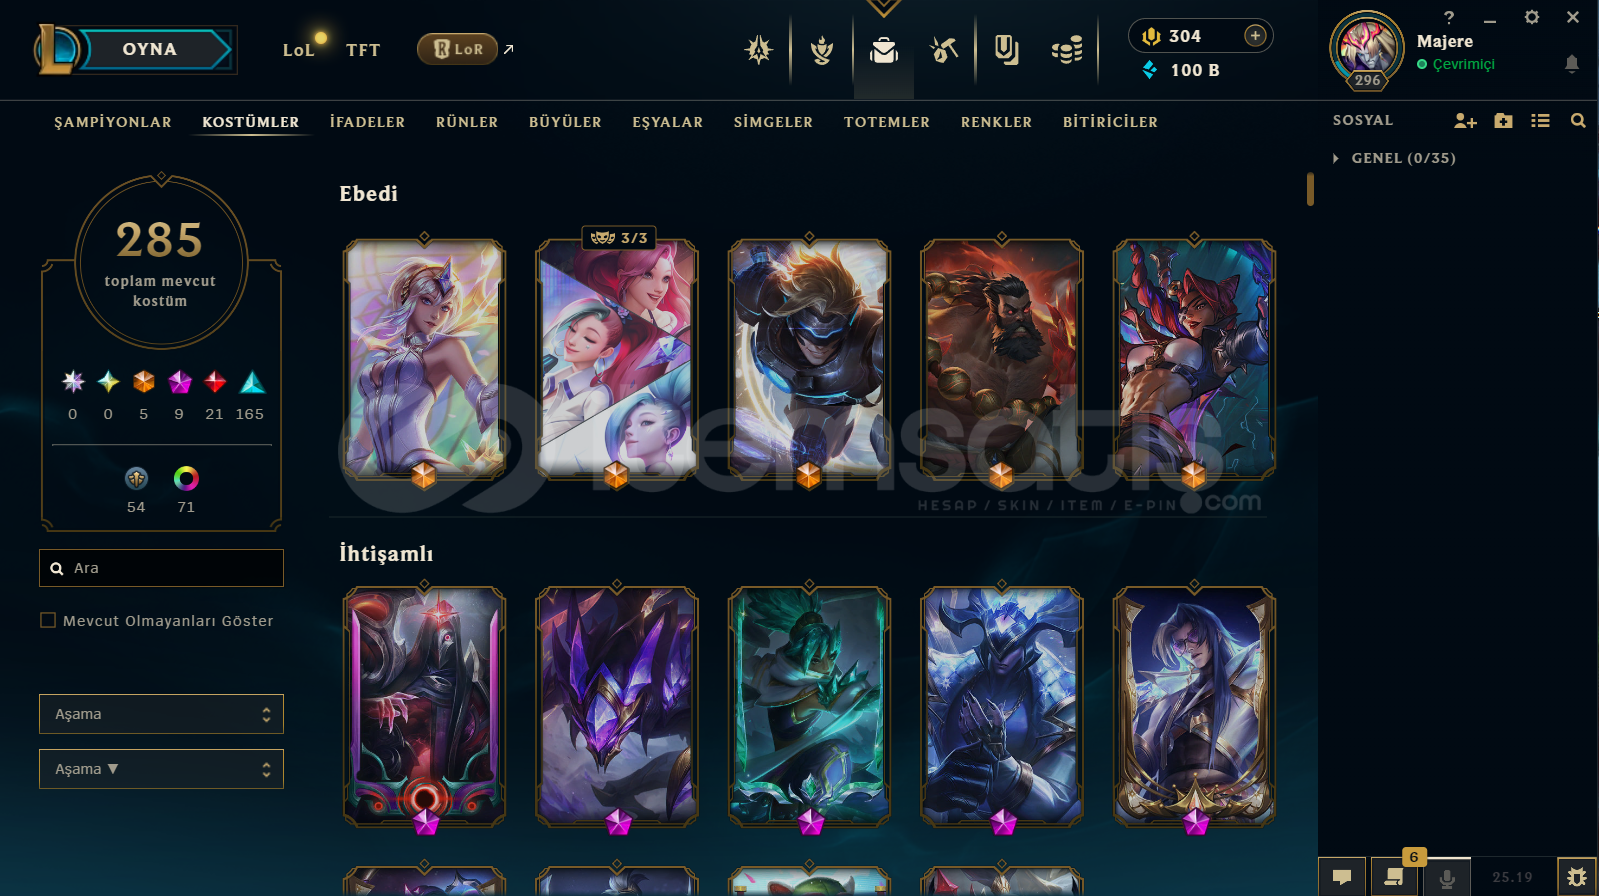Image resolution: width=1599 pixels, height=896 pixels.
Task: Open the first Aşama dropdown
Action: point(161,714)
